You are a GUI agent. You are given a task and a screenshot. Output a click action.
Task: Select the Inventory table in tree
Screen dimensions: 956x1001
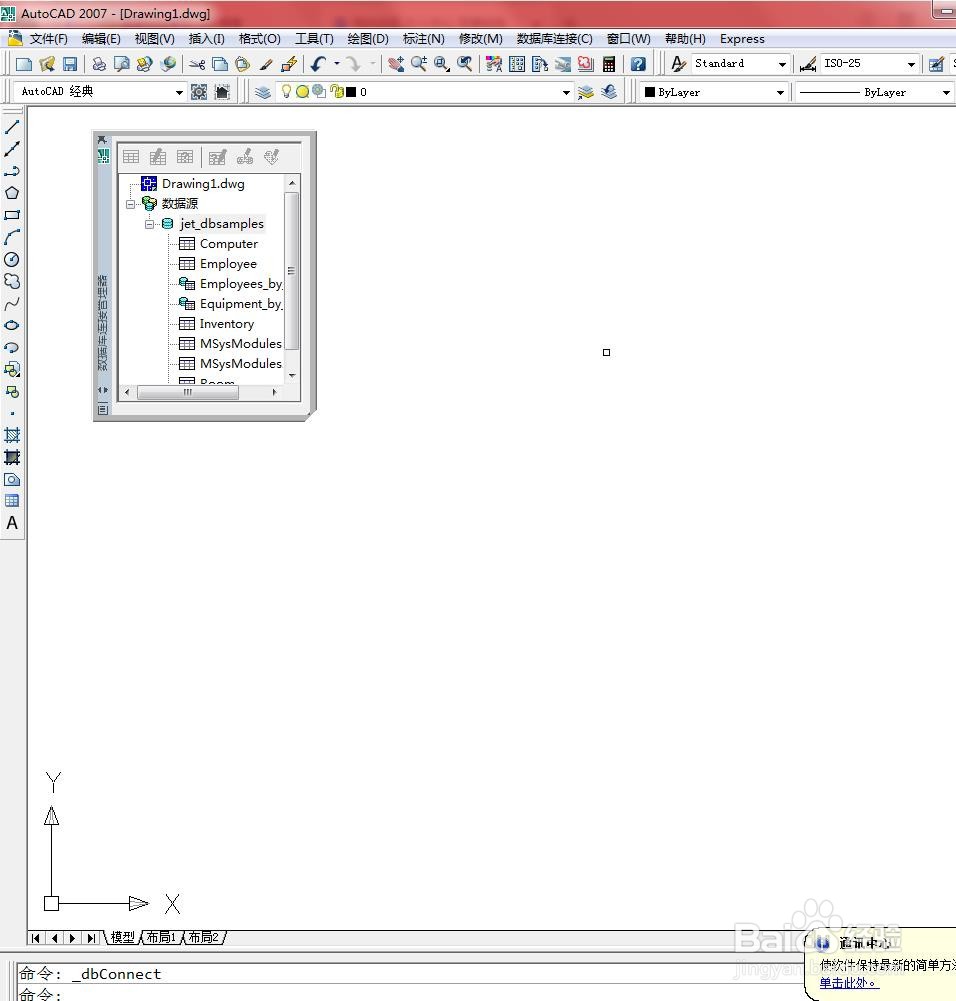[x=227, y=324]
